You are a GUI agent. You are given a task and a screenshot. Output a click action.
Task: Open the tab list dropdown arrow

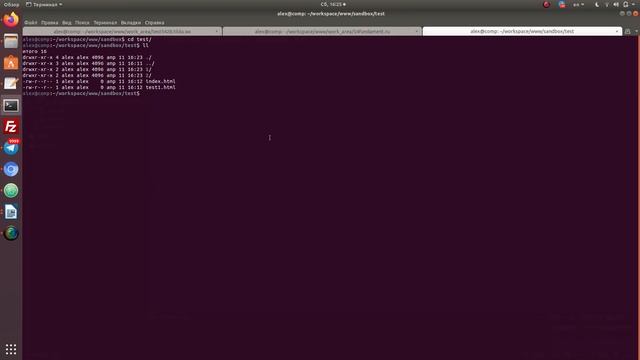click(636, 31)
